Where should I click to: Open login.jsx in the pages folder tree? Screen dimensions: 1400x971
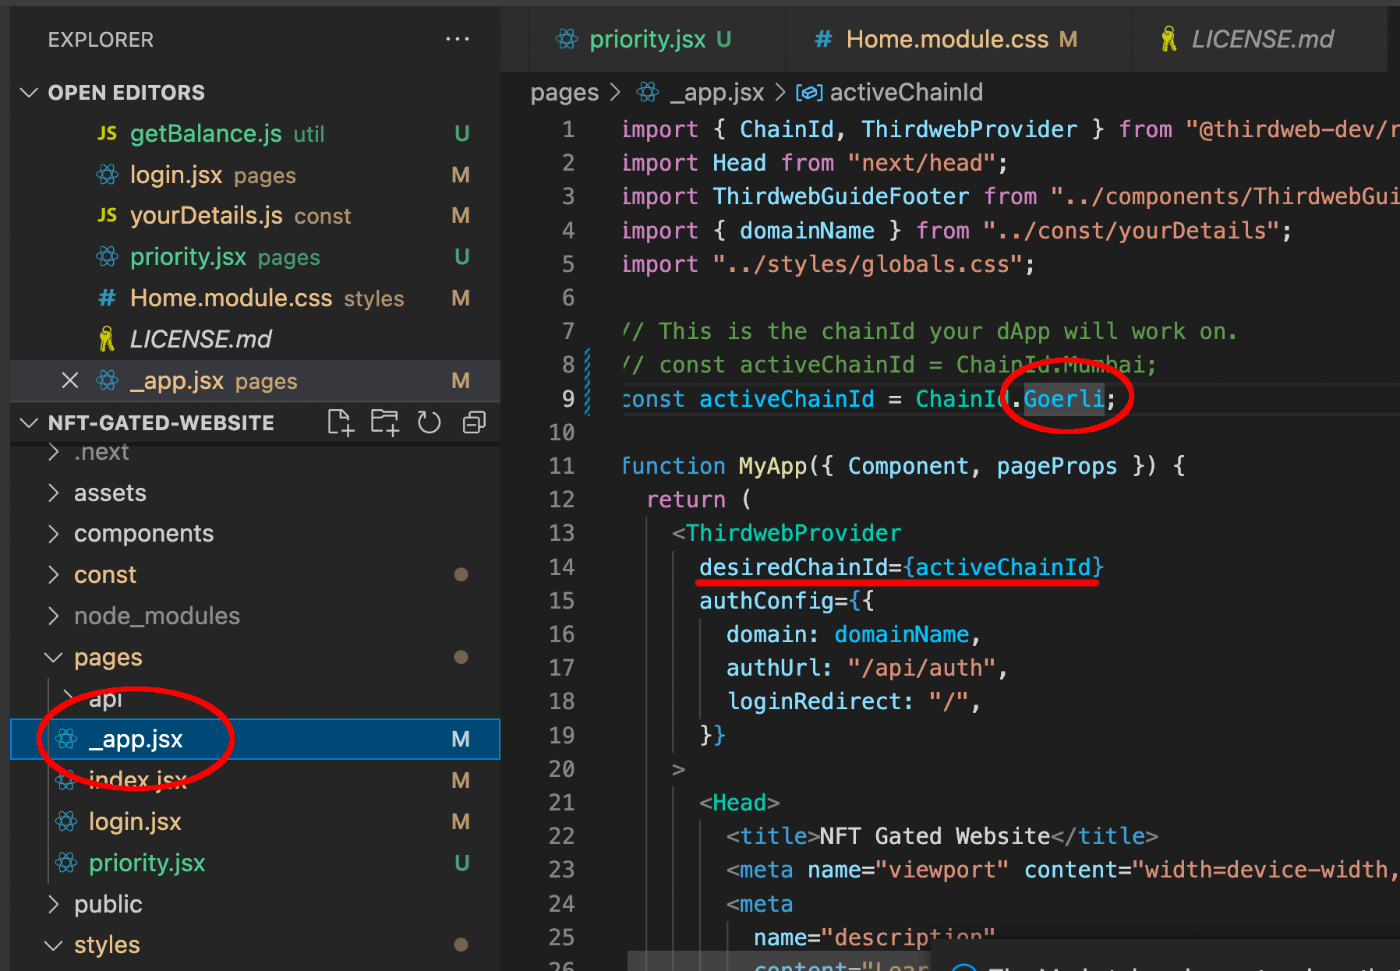point(255,822)
